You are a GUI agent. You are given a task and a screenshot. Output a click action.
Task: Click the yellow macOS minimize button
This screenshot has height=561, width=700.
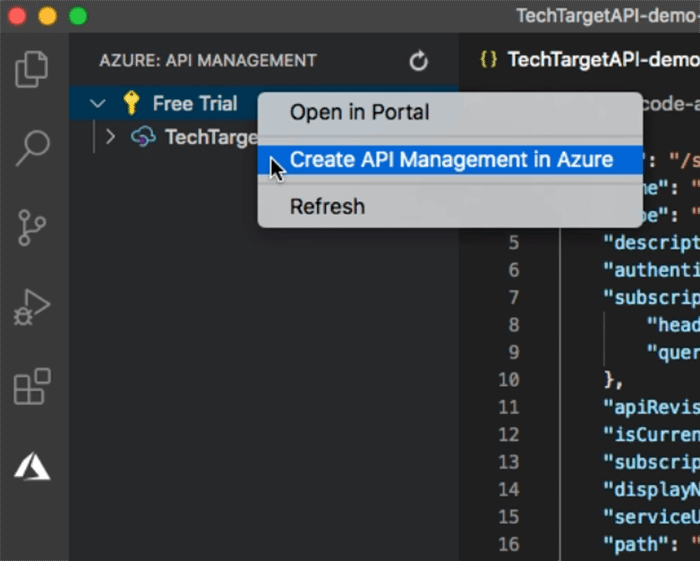pos(47,16)
